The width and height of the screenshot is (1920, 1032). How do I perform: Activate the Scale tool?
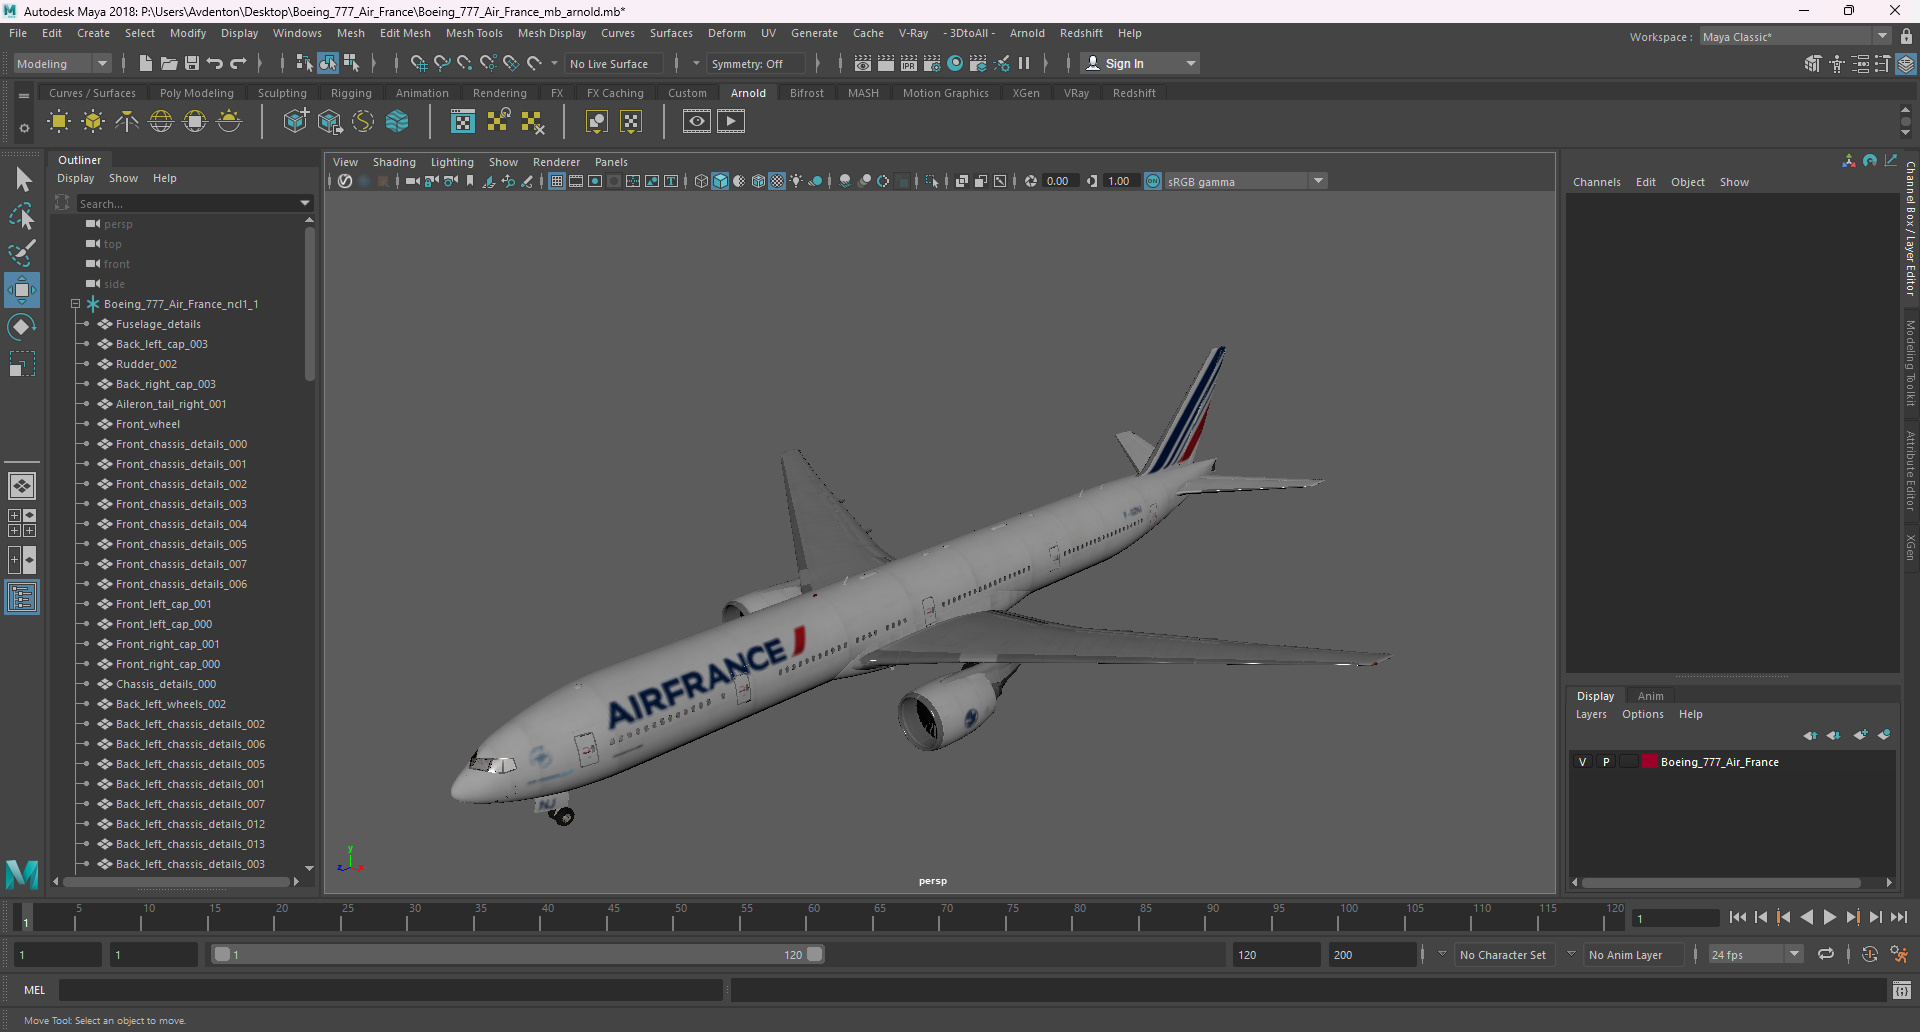tap(22, 364)
